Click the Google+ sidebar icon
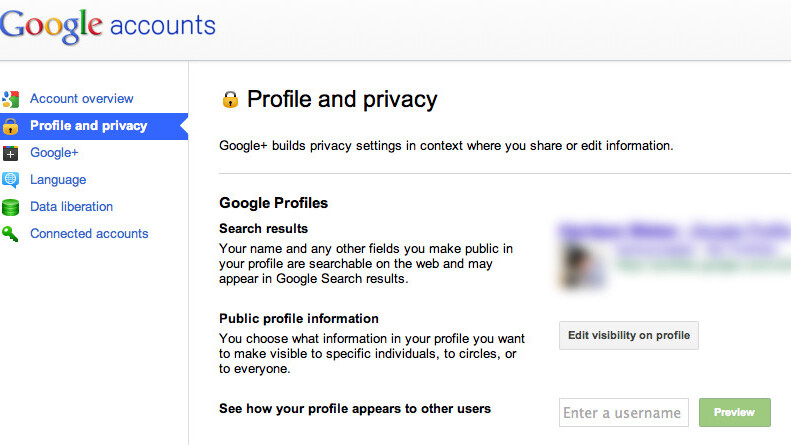Viewport: 791px width, 445px height. [x=11, y=153]
